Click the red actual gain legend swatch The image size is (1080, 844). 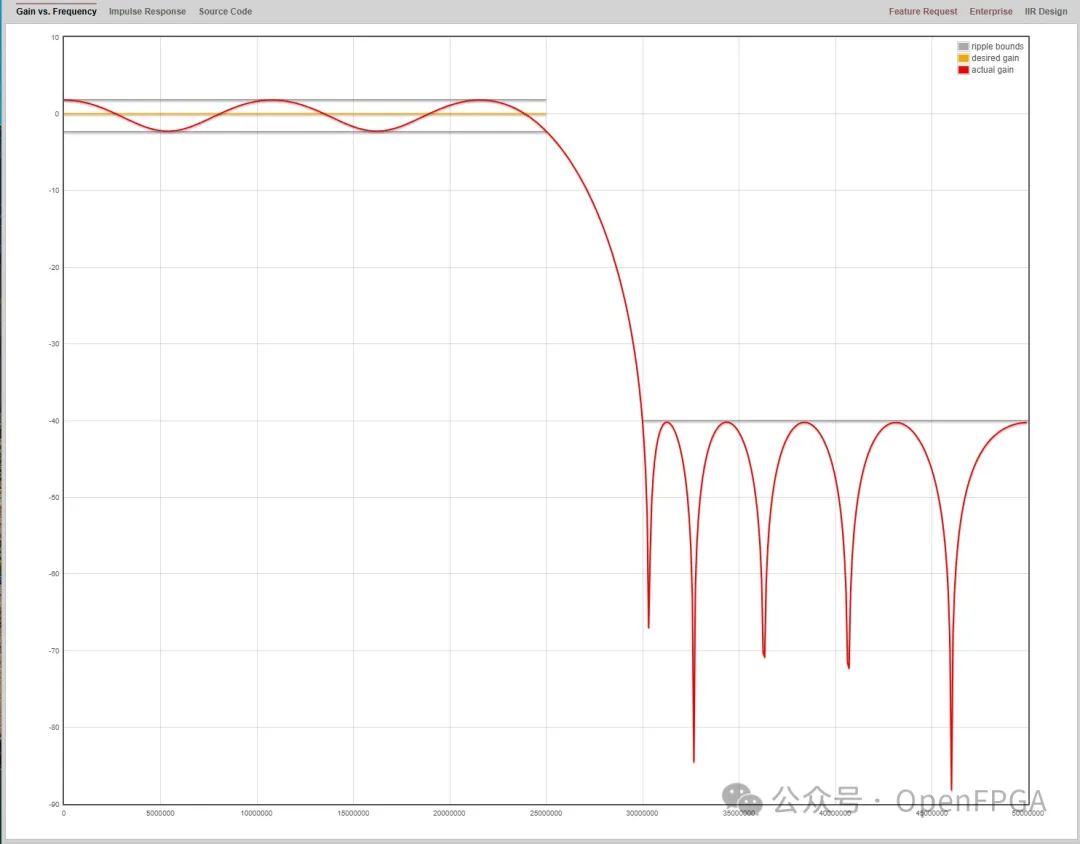(963, 70)
